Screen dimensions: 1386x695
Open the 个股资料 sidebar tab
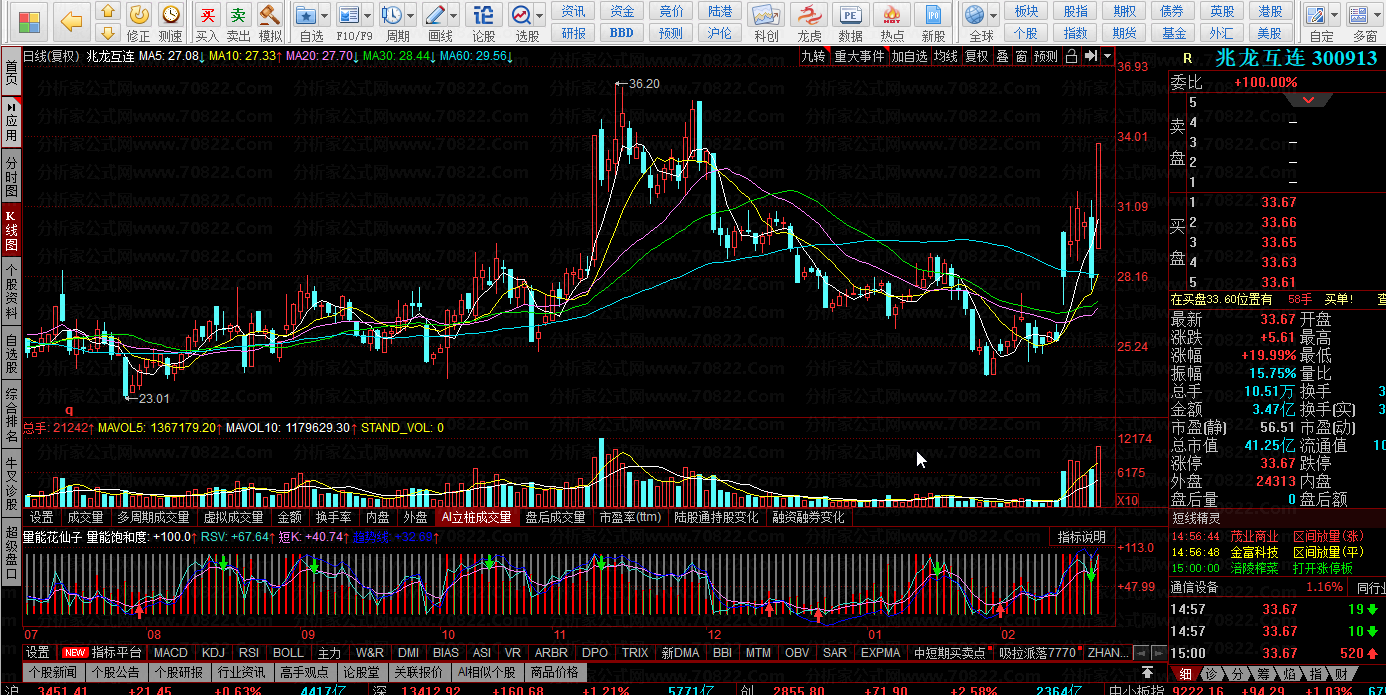(11, 291)
